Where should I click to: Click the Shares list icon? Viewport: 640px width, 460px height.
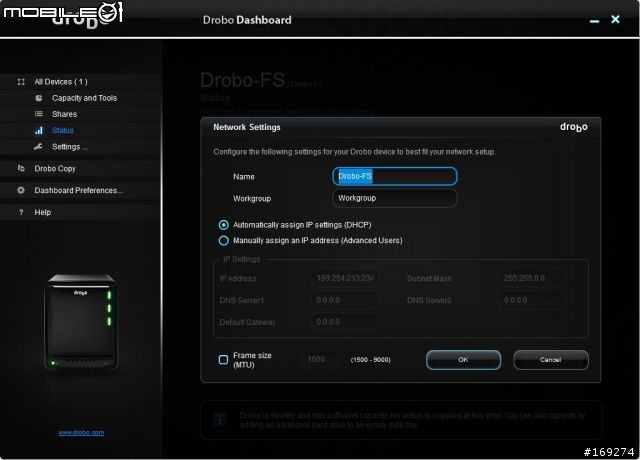[39, 114]
